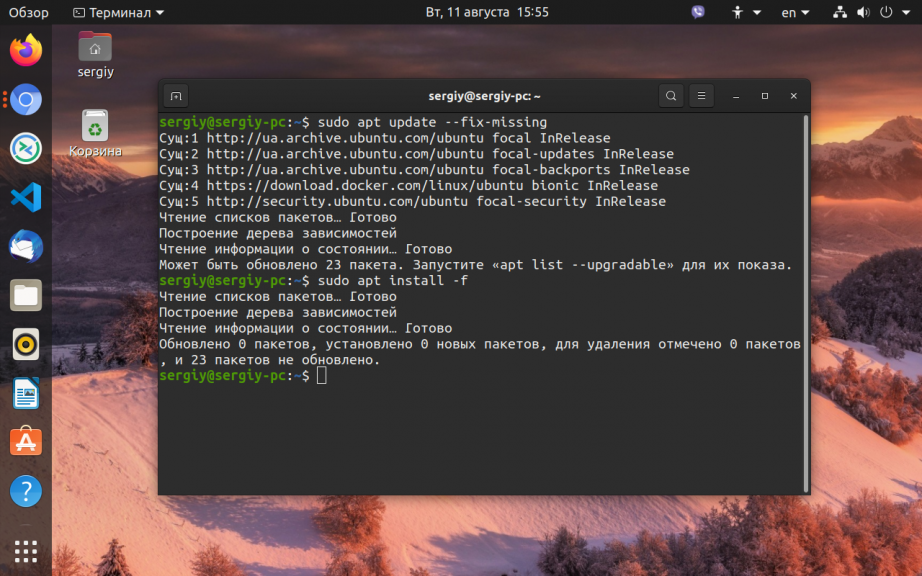Show the applications grid
Image resolution: width=922 pixels, height=576 pixels.
click(26, 550)
